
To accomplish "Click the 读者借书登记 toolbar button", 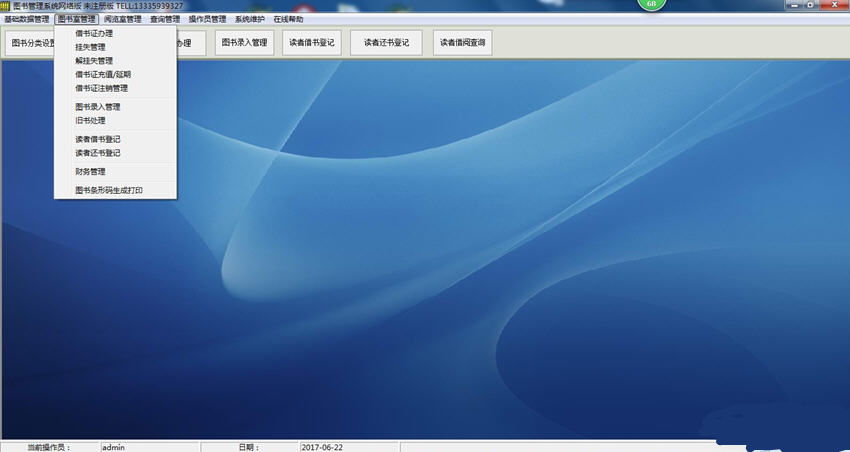I will [x=312, y=43].
